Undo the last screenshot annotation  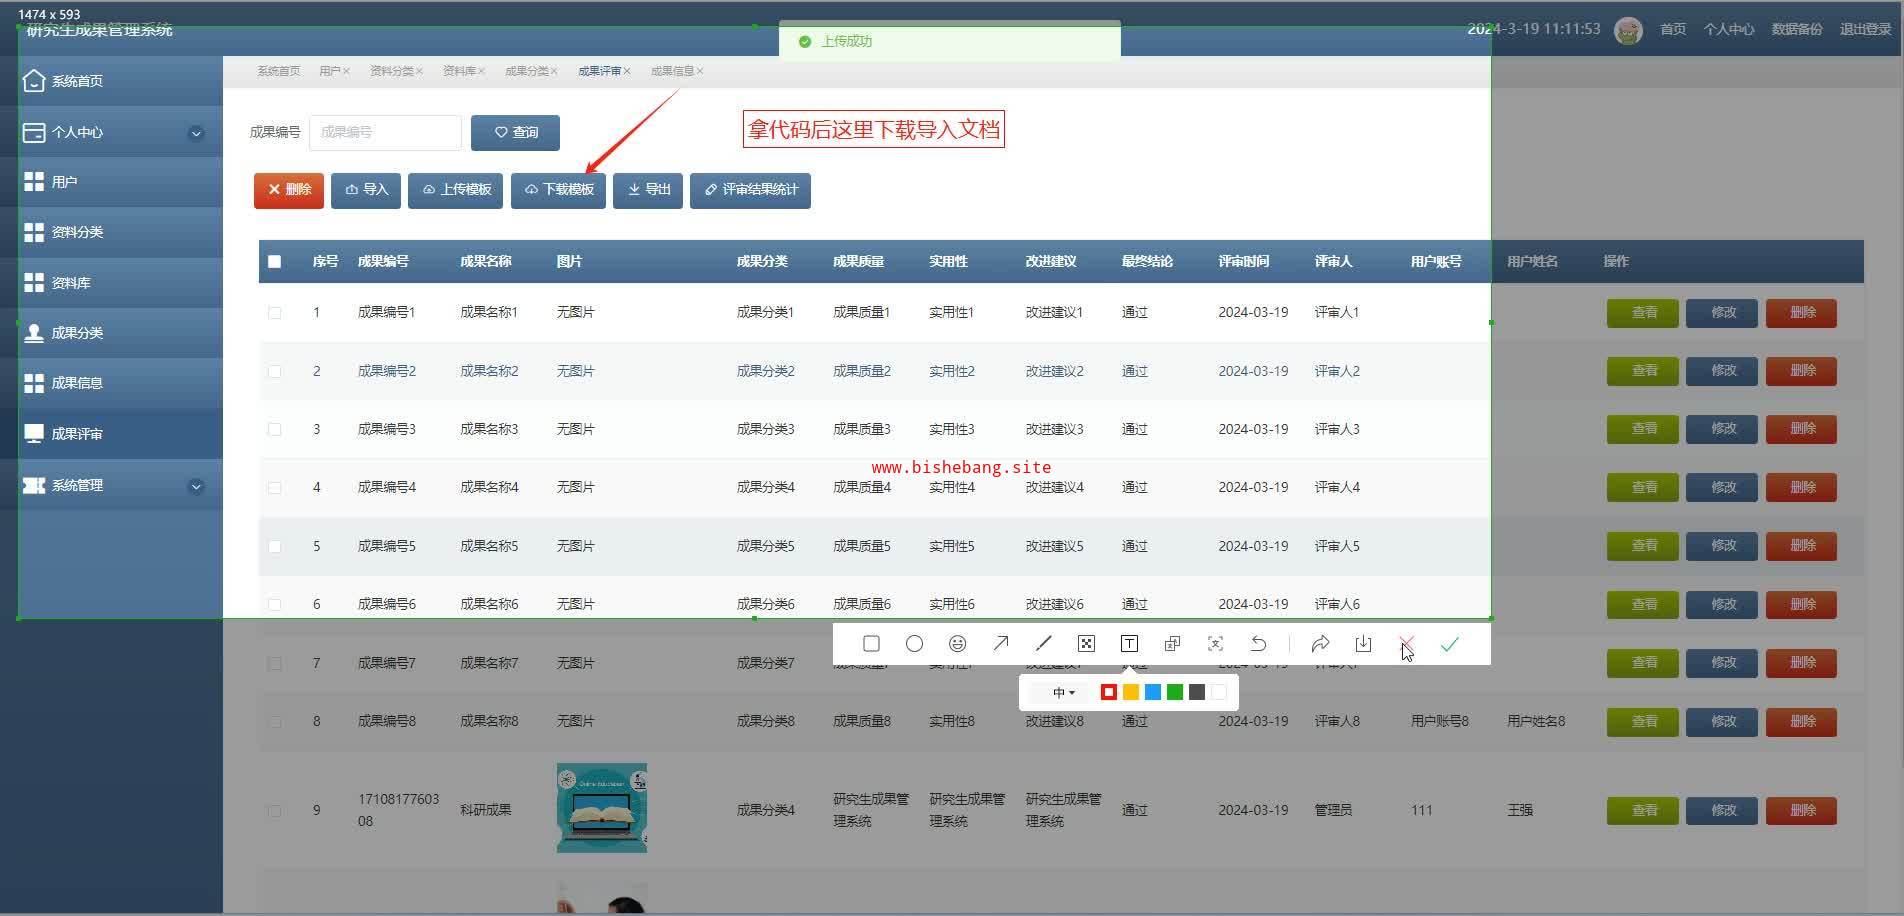point(1258,644)
